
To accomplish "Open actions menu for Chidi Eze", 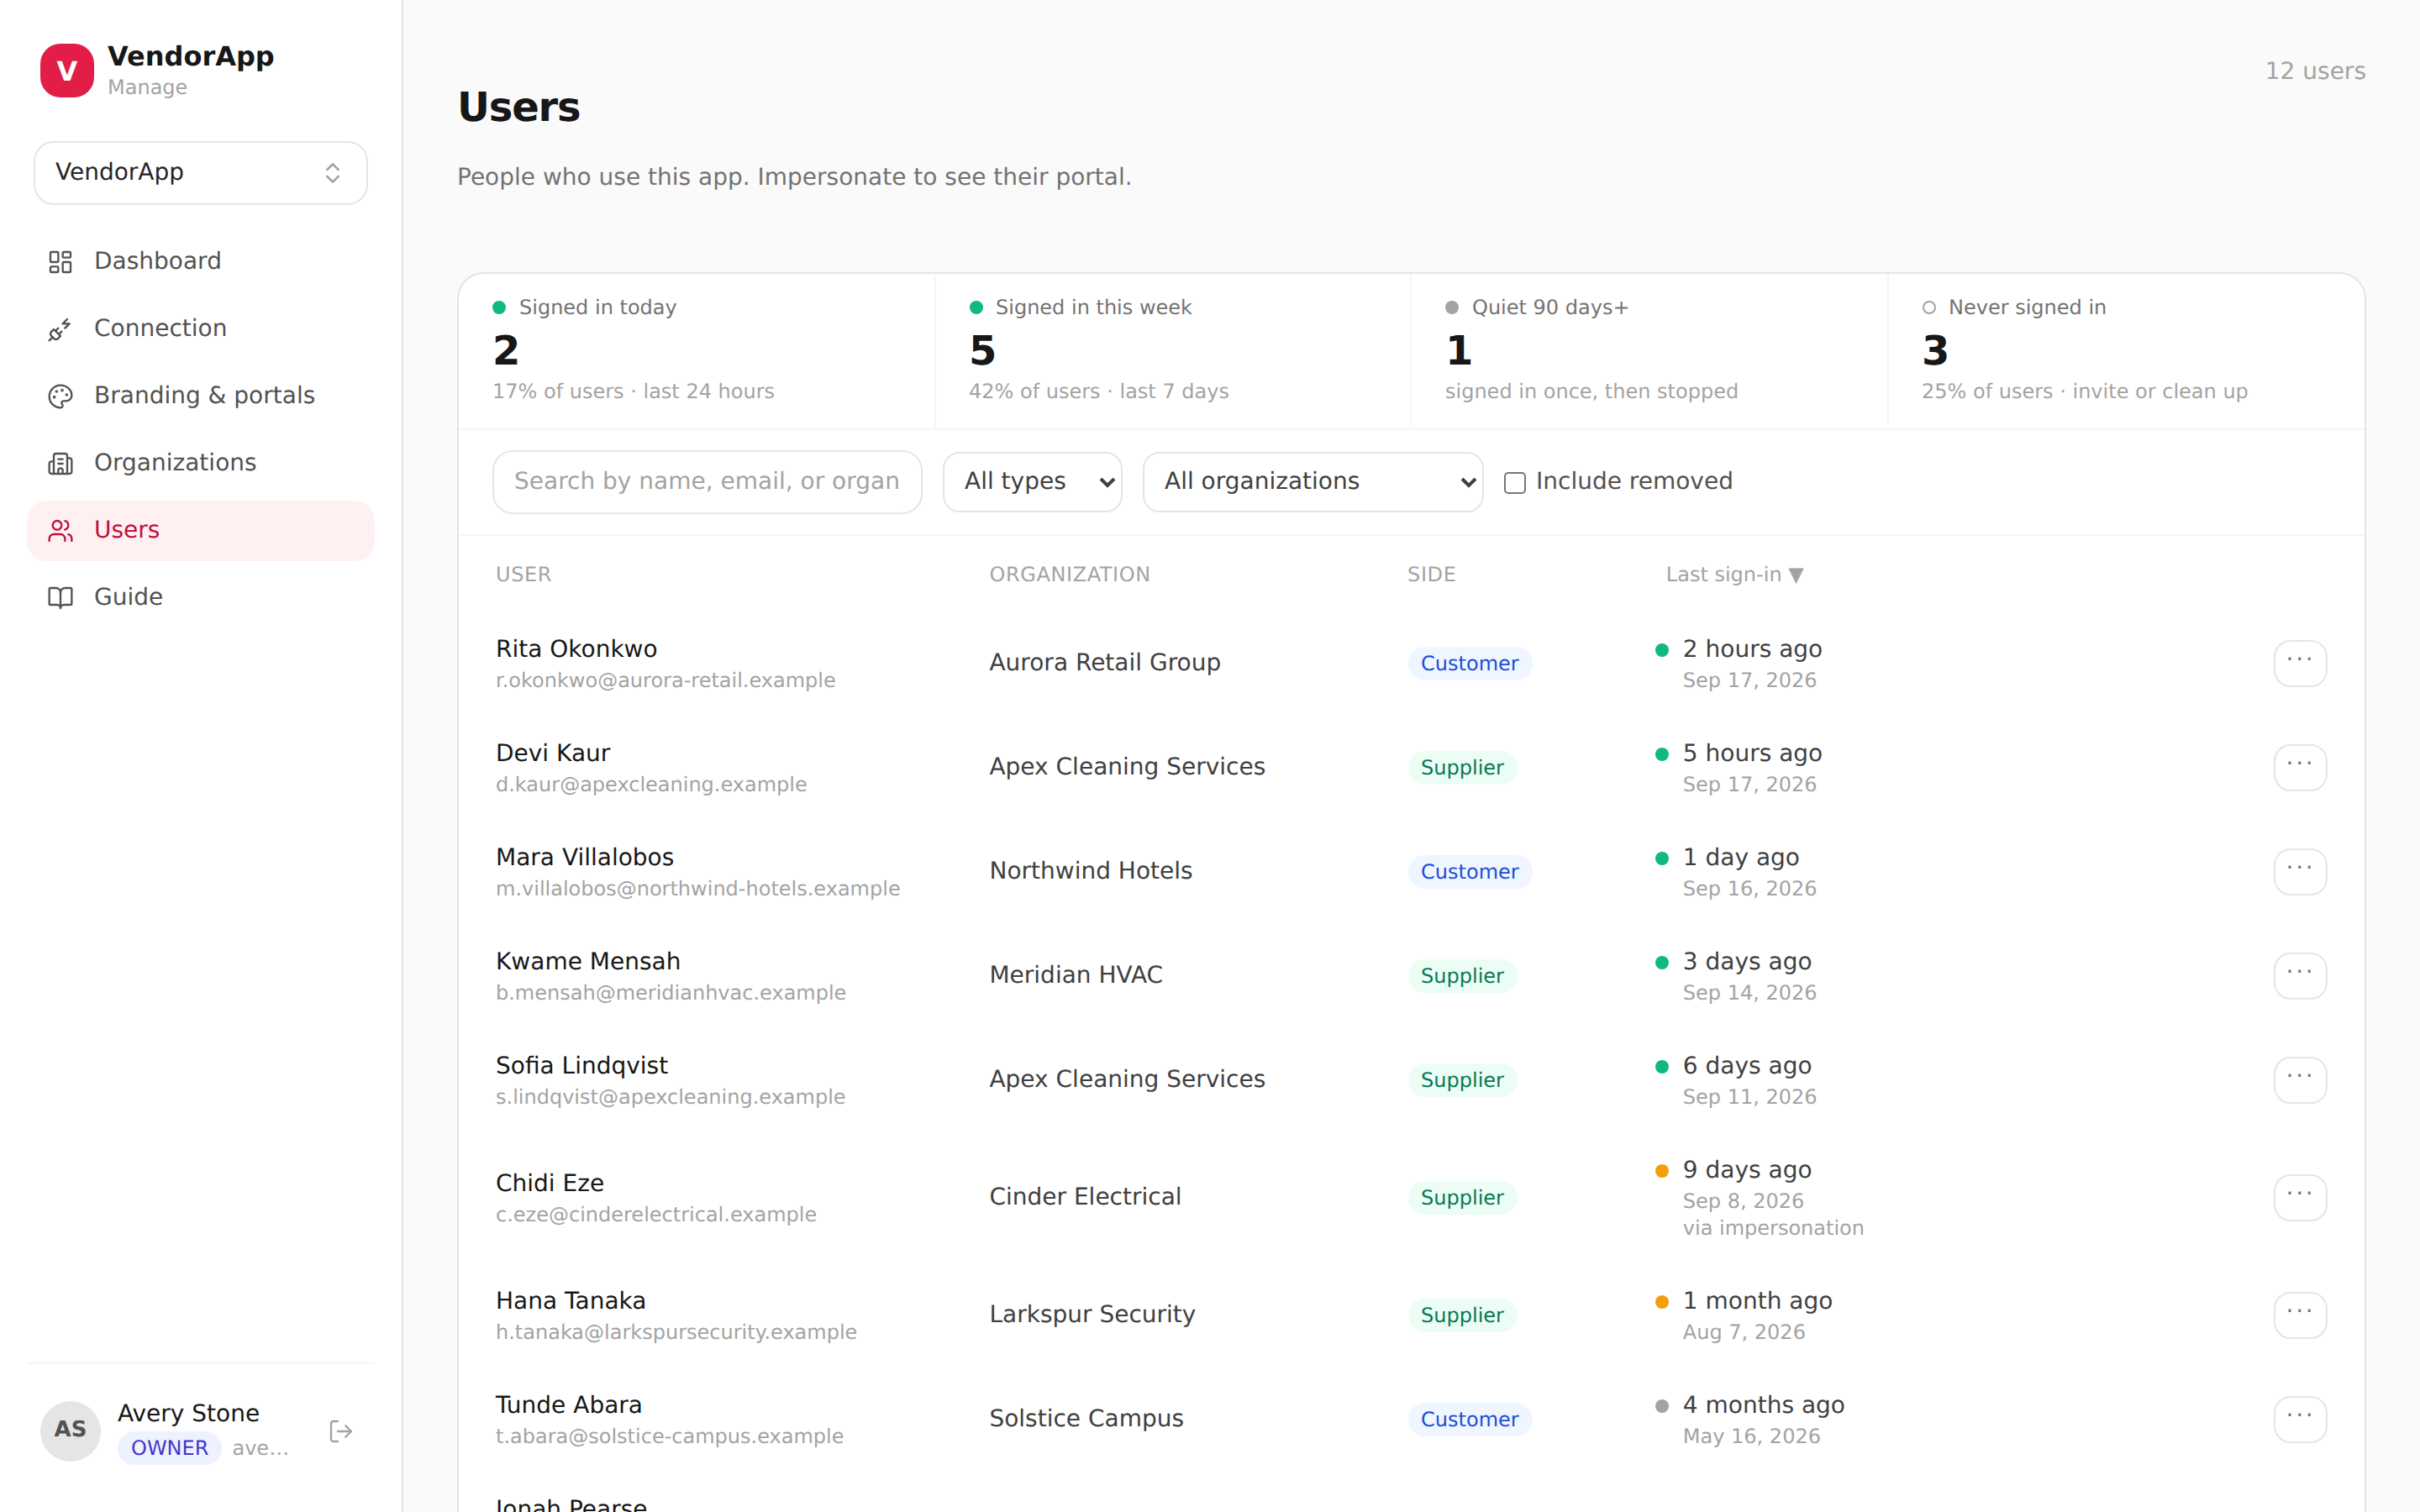I will [2299, 1197].
